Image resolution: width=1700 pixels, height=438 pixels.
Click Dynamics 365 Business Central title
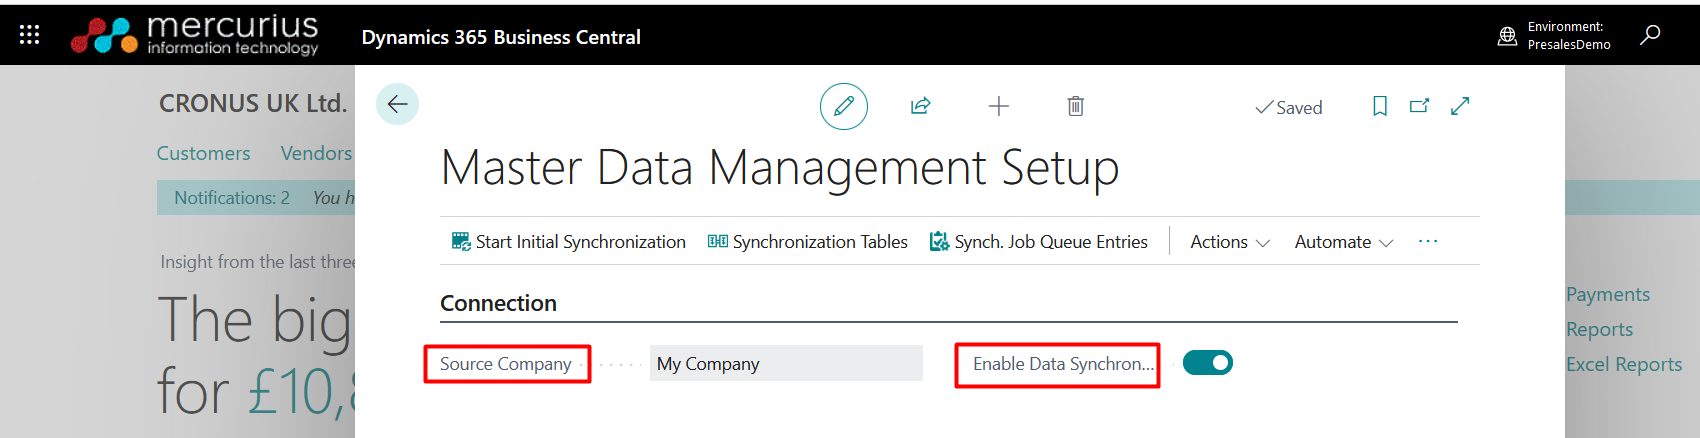tap(501, 37)
